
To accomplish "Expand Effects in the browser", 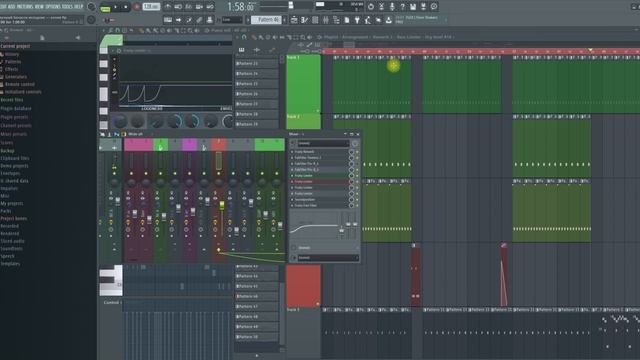I will coord(11,69).
